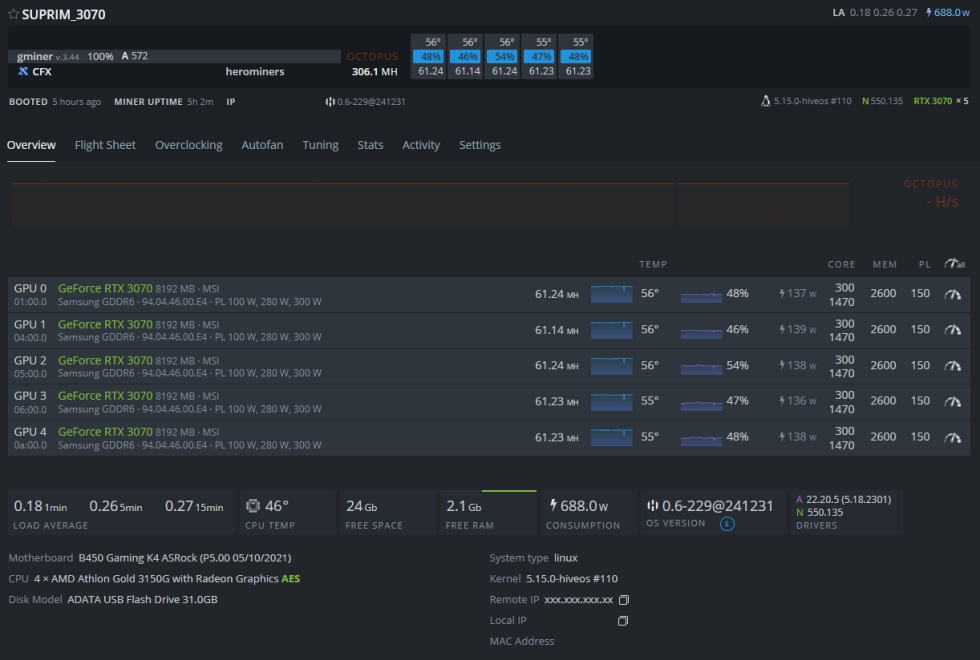Click the Hive version icon in the header bar
Screen dimensions: 980x660
(x=330, y=101)
